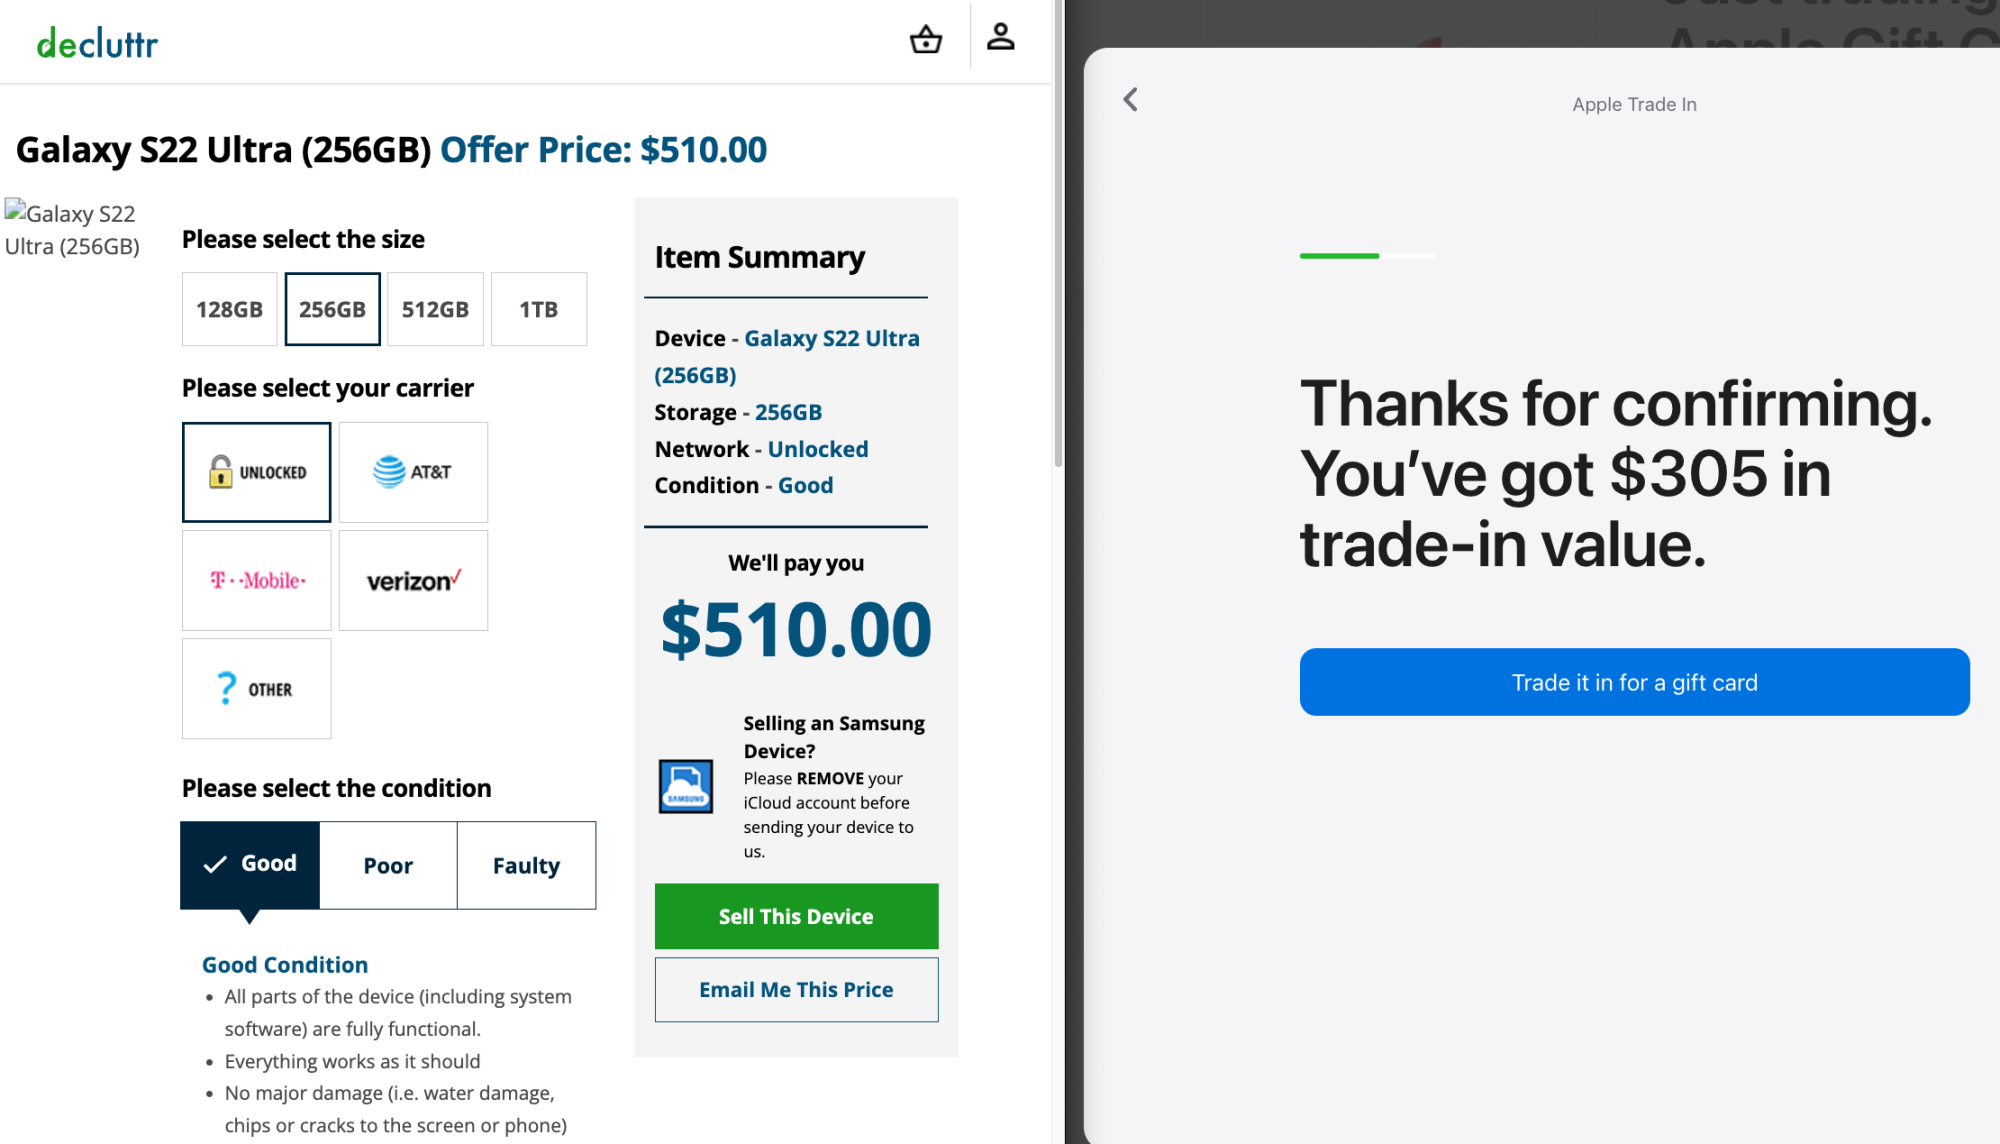Click the Samsung device backup icon

tap(685, 786)
